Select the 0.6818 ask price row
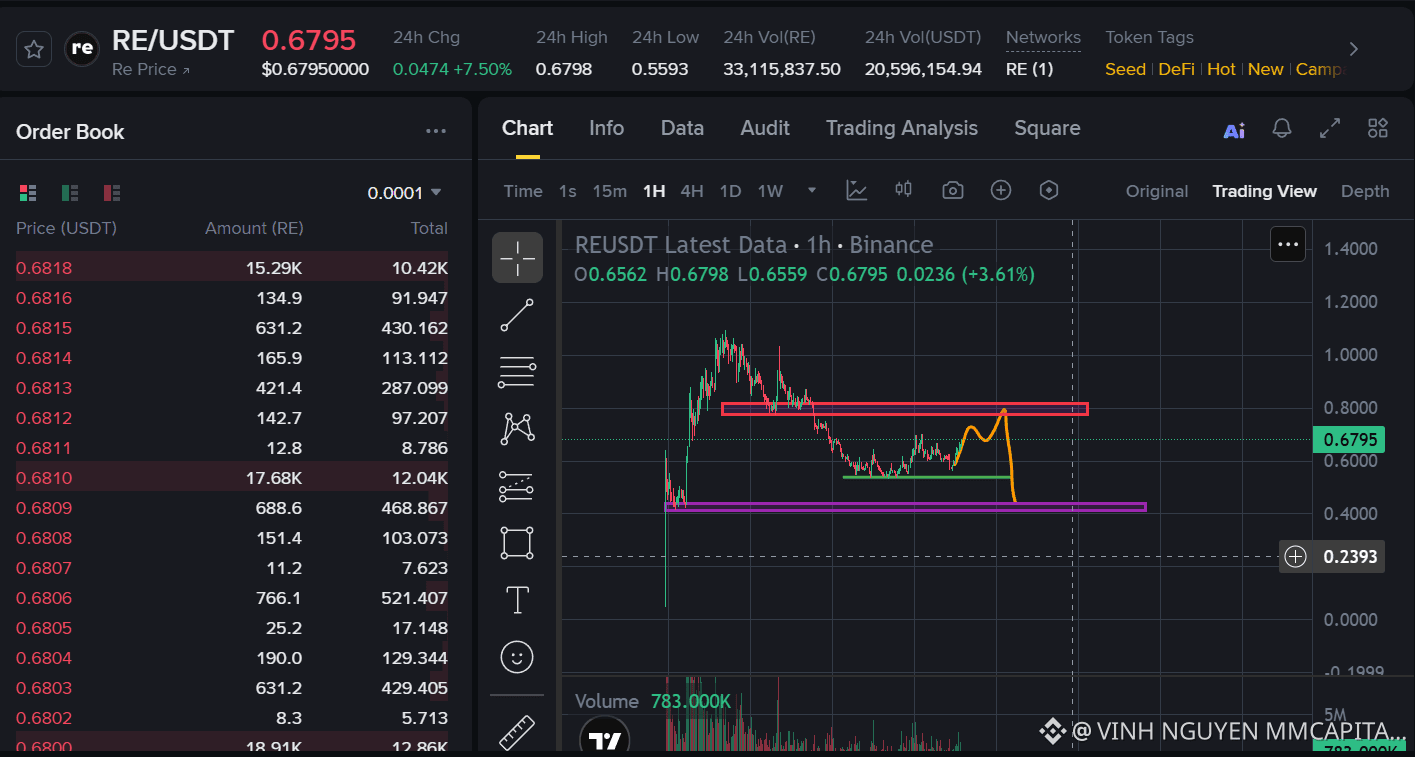The width and height of the screenshot is (1415, 757). 232,268
